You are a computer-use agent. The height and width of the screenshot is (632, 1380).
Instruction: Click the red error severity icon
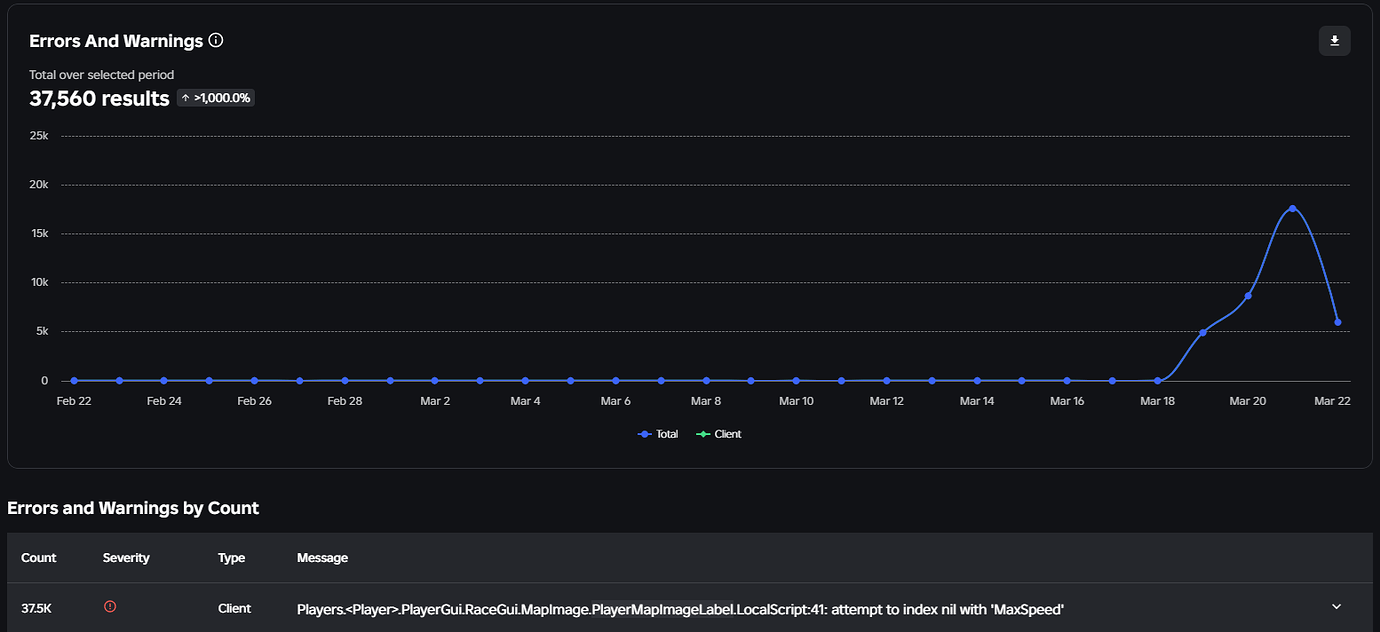tap(110, 607)
